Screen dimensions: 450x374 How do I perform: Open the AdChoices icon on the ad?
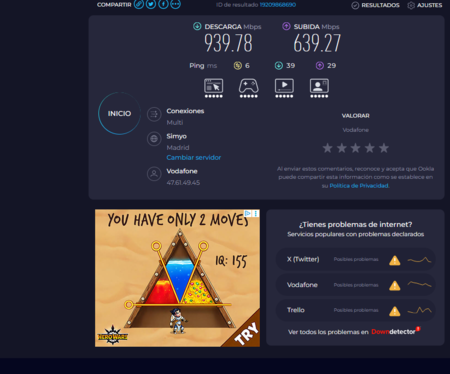(x=248, y=213)
